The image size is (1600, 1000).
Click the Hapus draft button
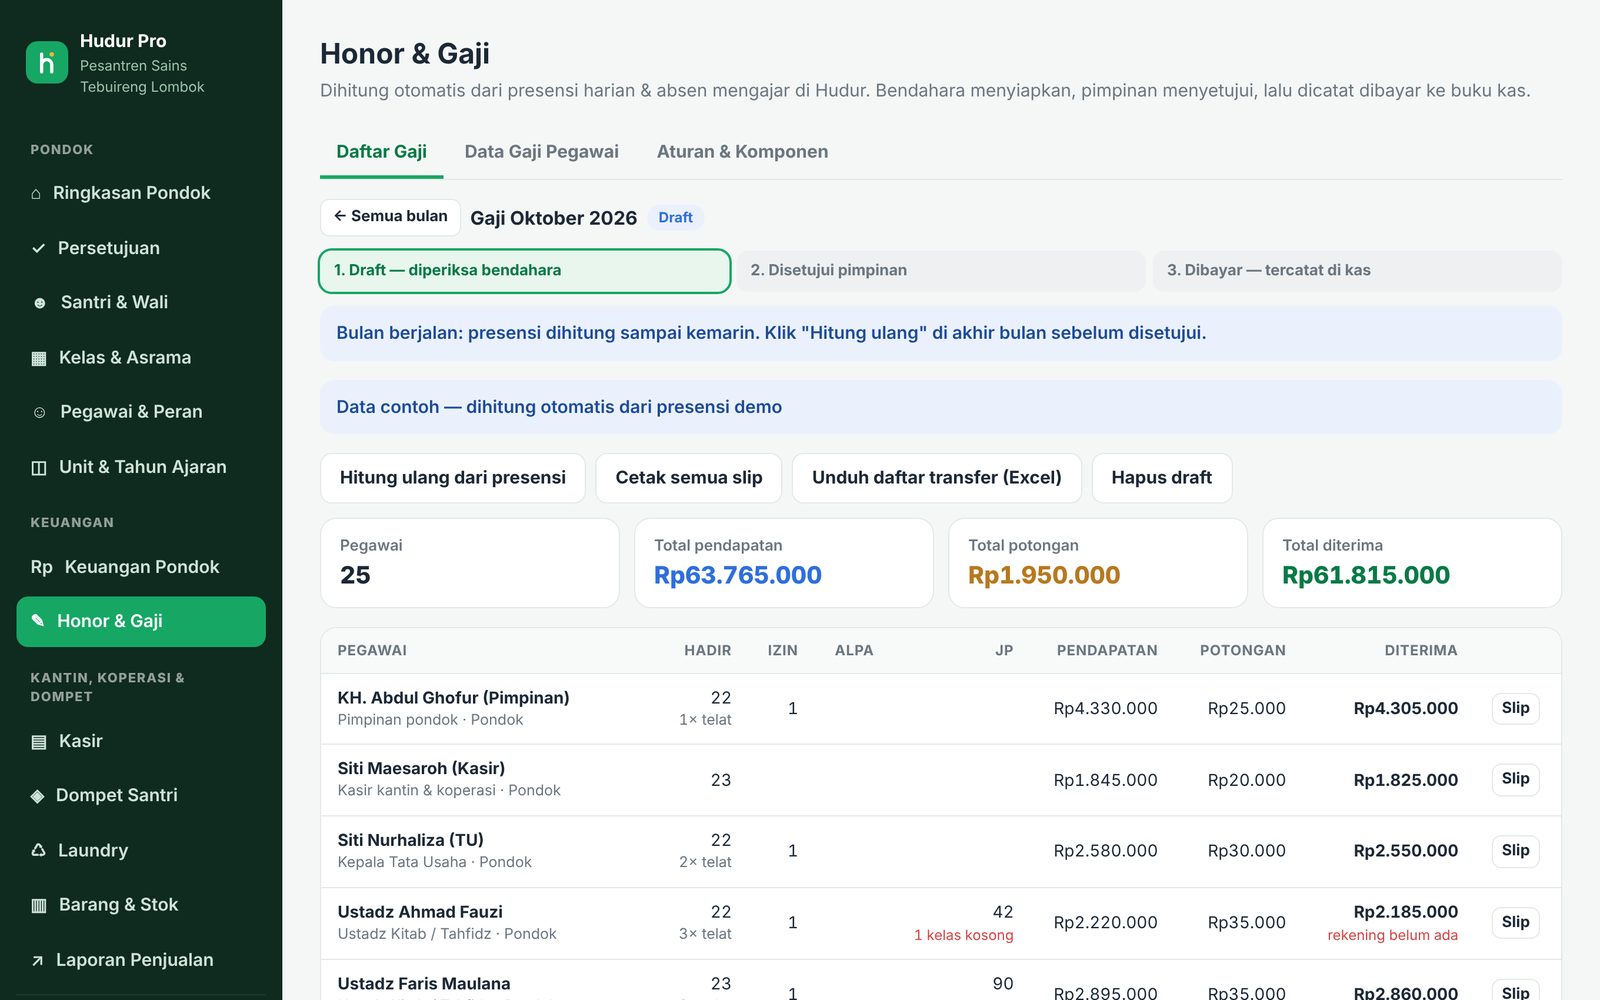point(1162,478)
